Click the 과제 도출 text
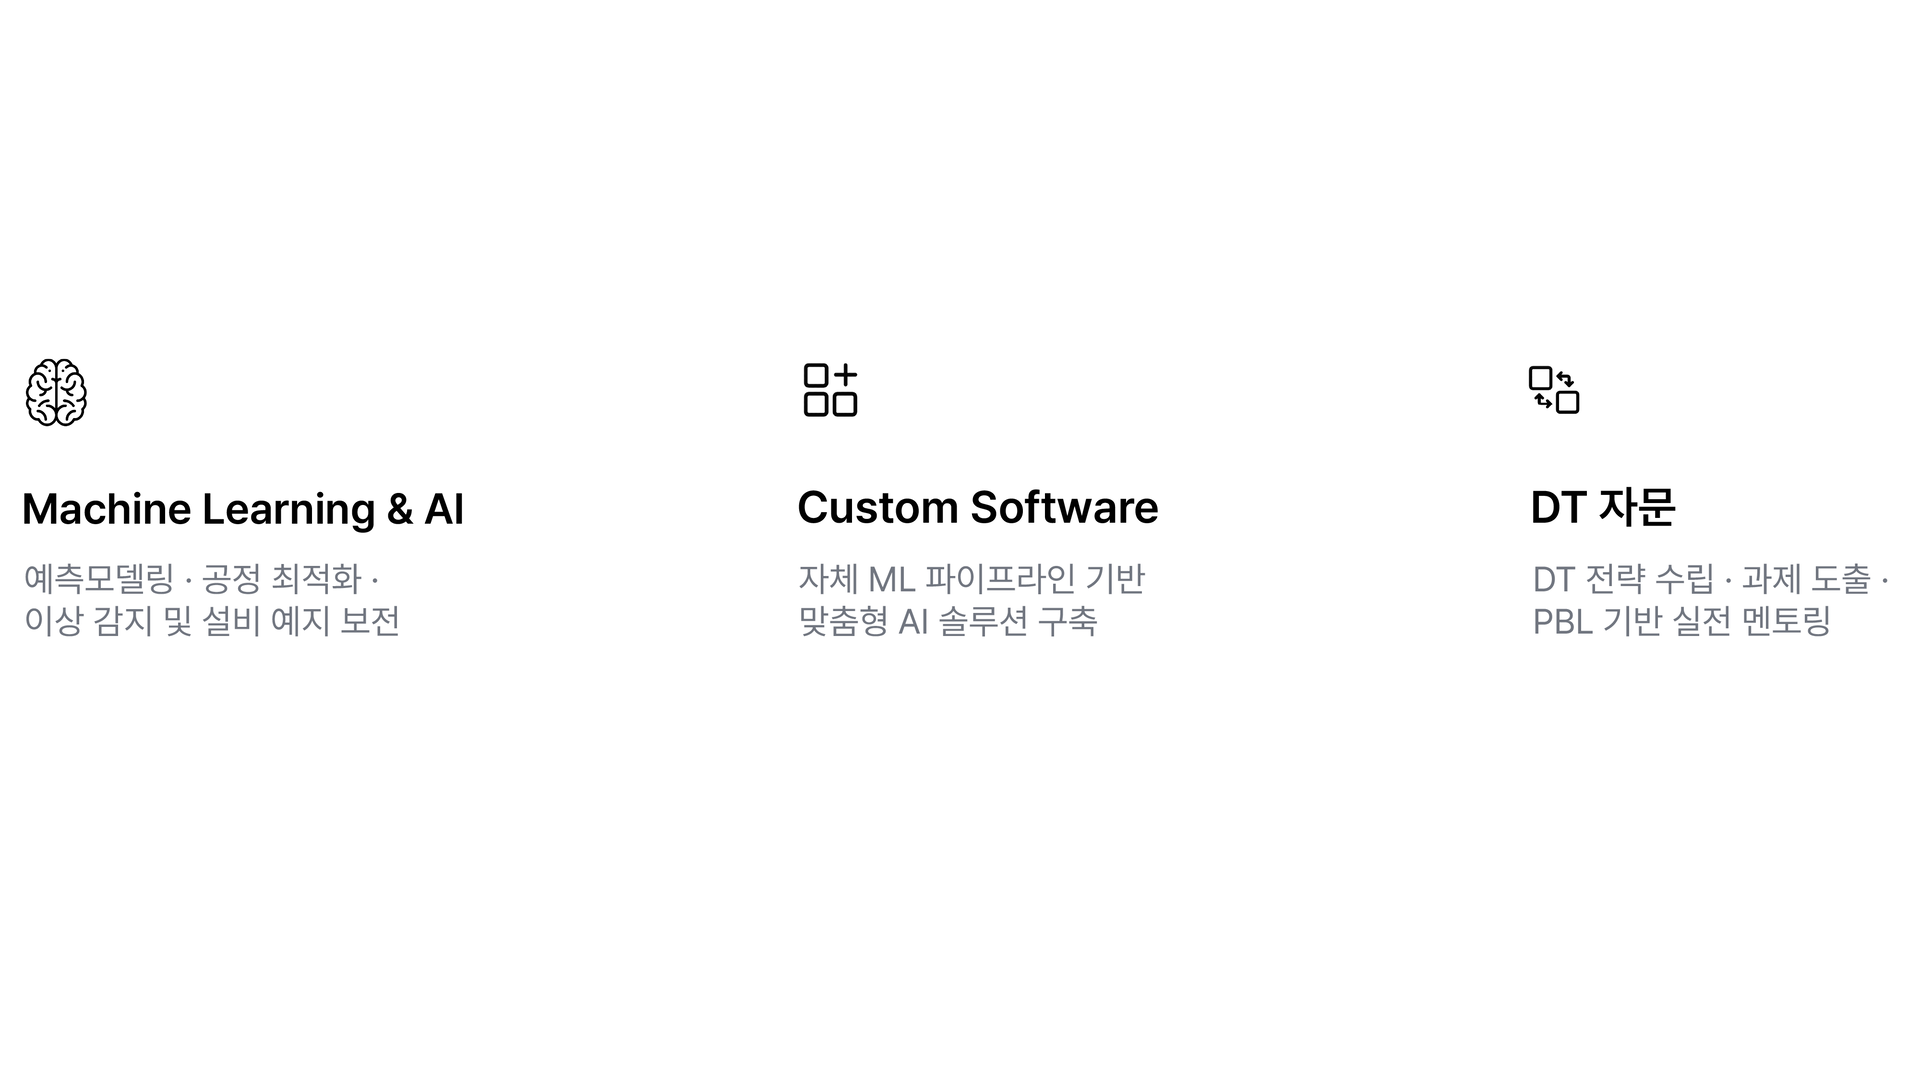 [1806, 578]
